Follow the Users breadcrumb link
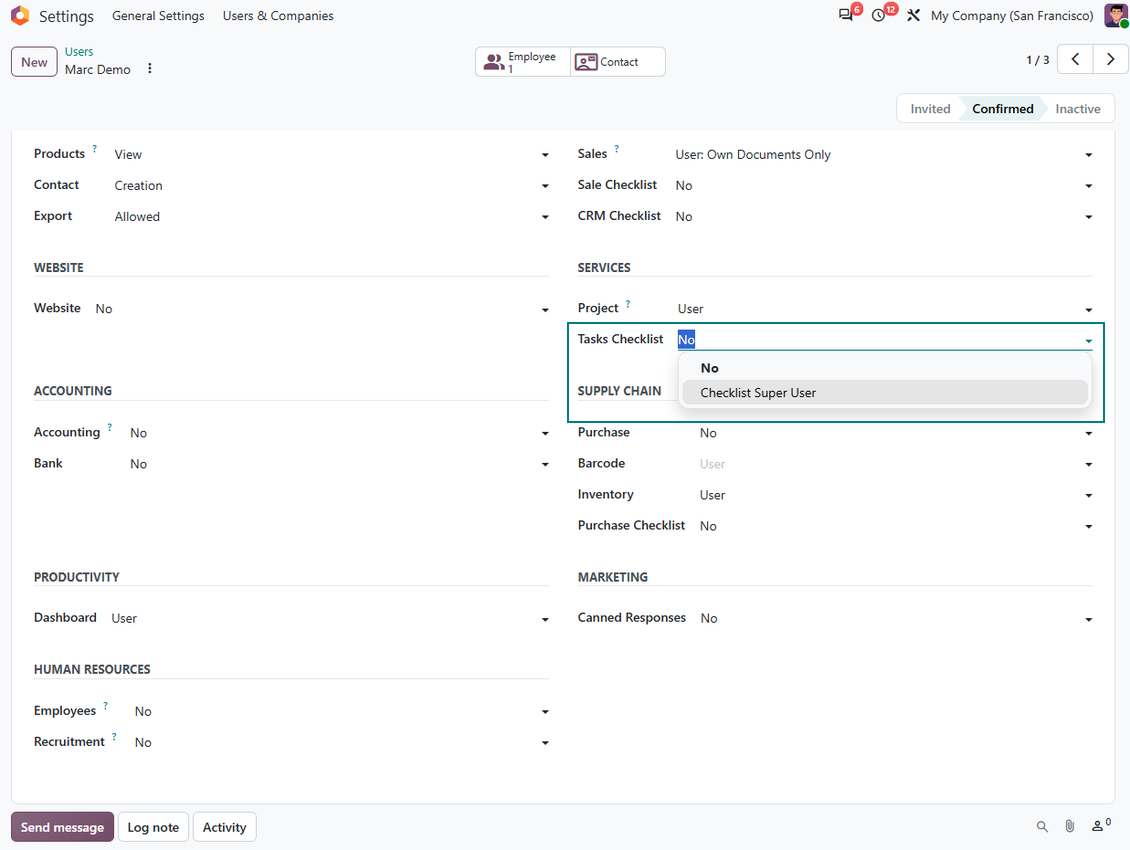 79,52
